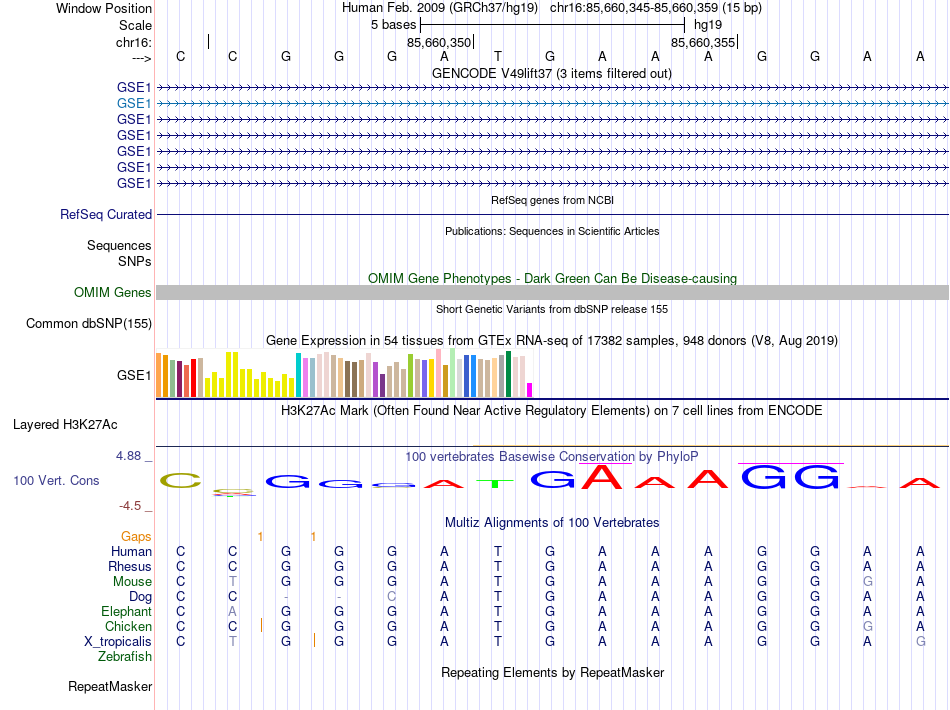This screenshot has width=950, height=710.
Task: Open 'Publications: Sequences in Scientific Articles' track title
Action: click(x=552, y=231)
